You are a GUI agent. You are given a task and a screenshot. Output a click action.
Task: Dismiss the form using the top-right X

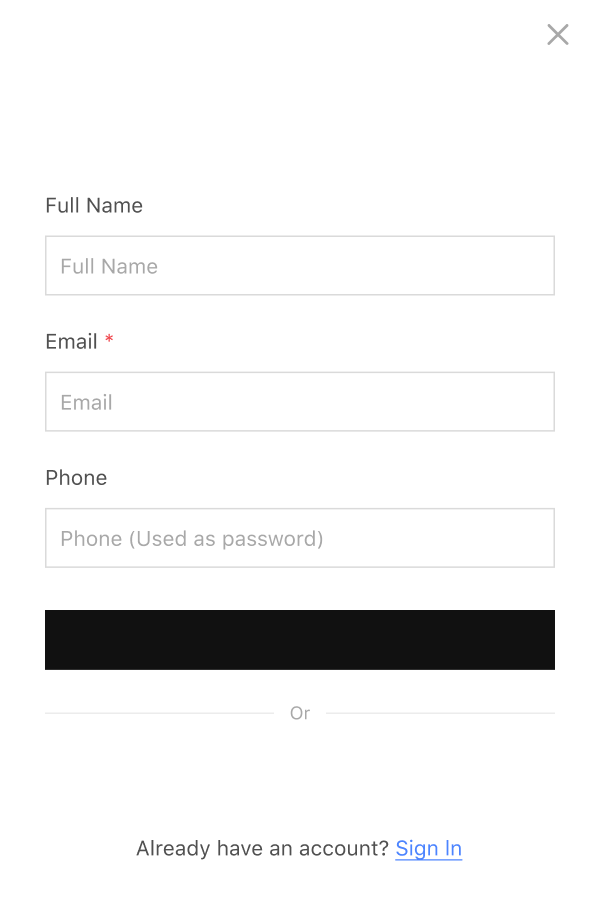[558, 35]
